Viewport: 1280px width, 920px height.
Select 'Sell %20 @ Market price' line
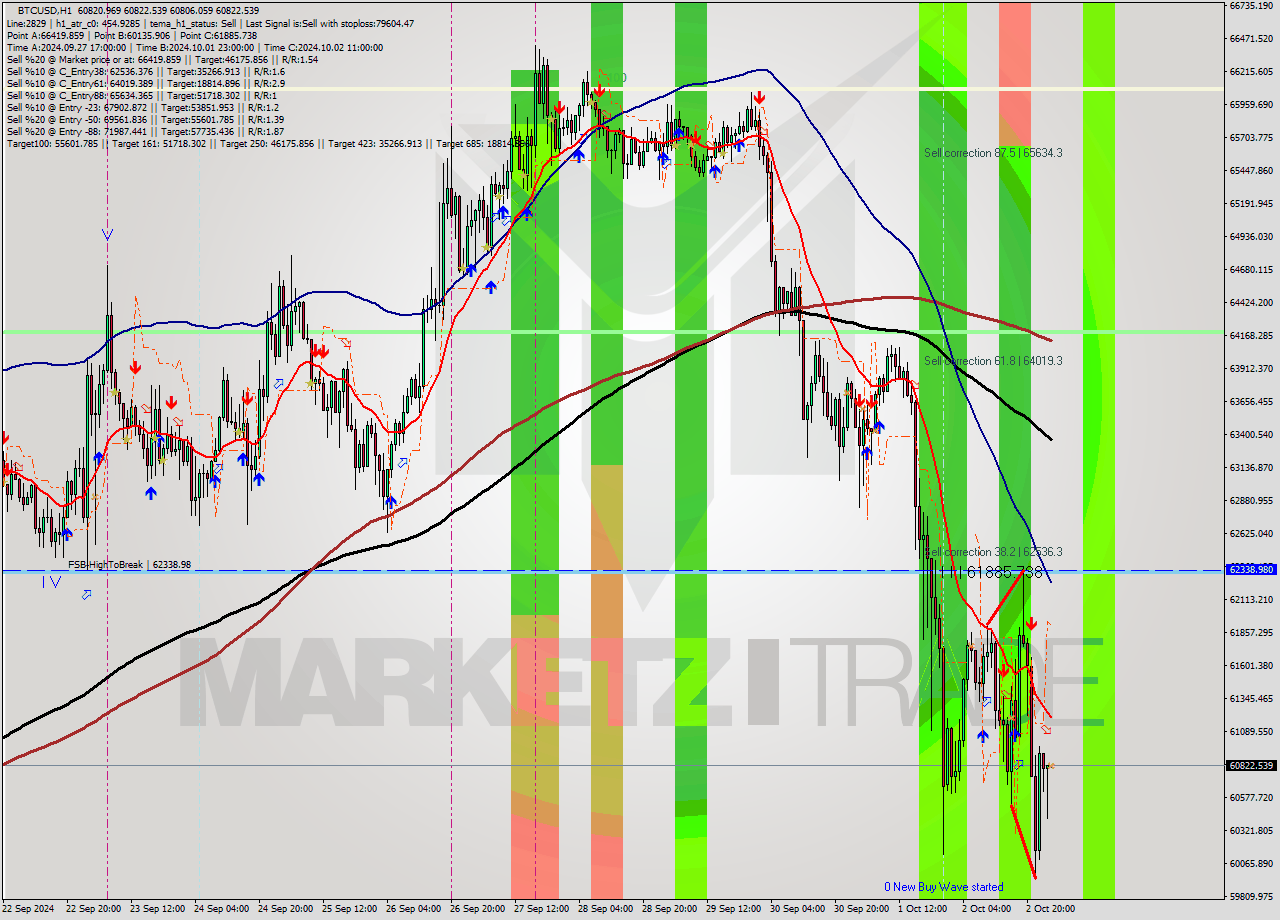point(162,59)
